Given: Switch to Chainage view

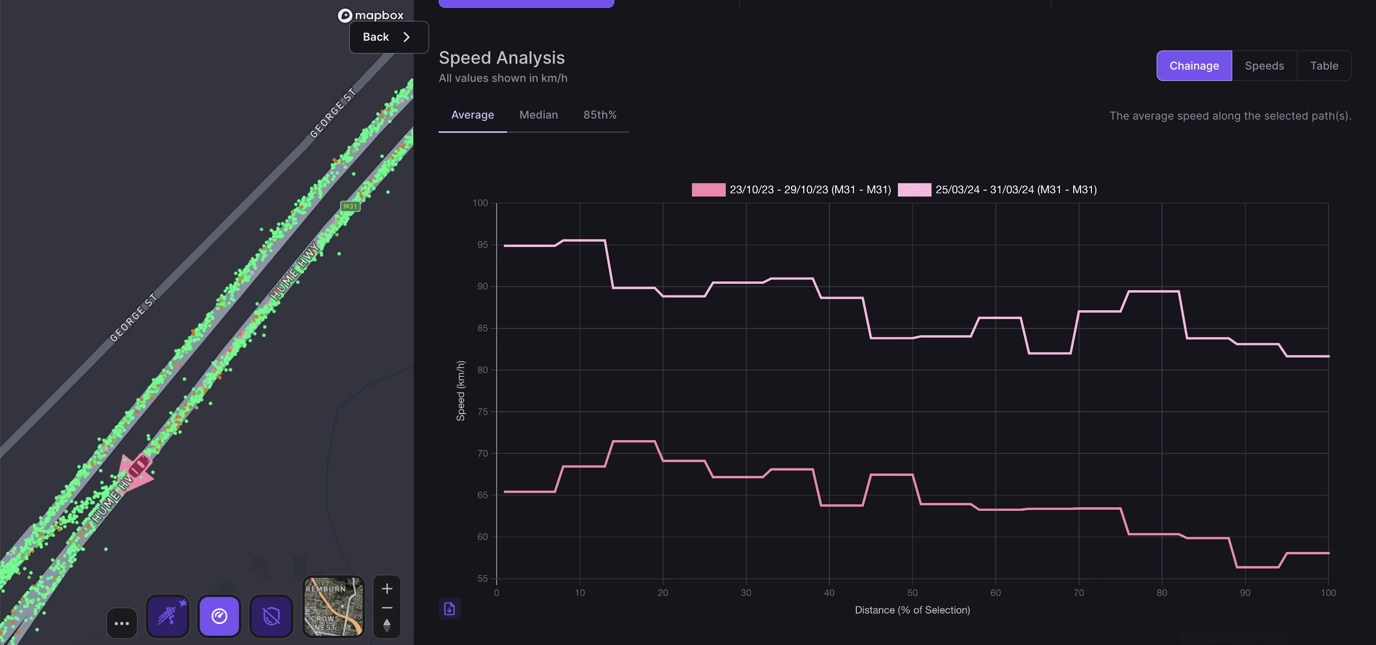Looking at the screenshot, I should tap(1194, 66).
